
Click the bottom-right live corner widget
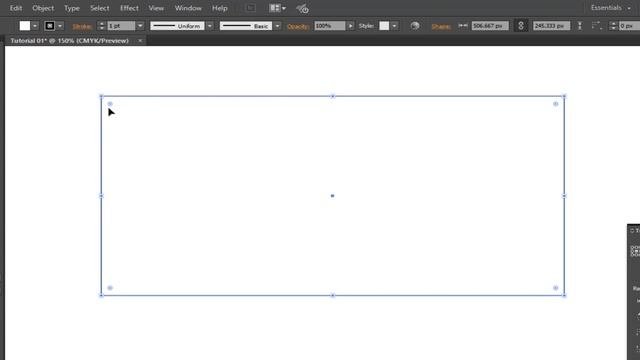tap(556, 288)
